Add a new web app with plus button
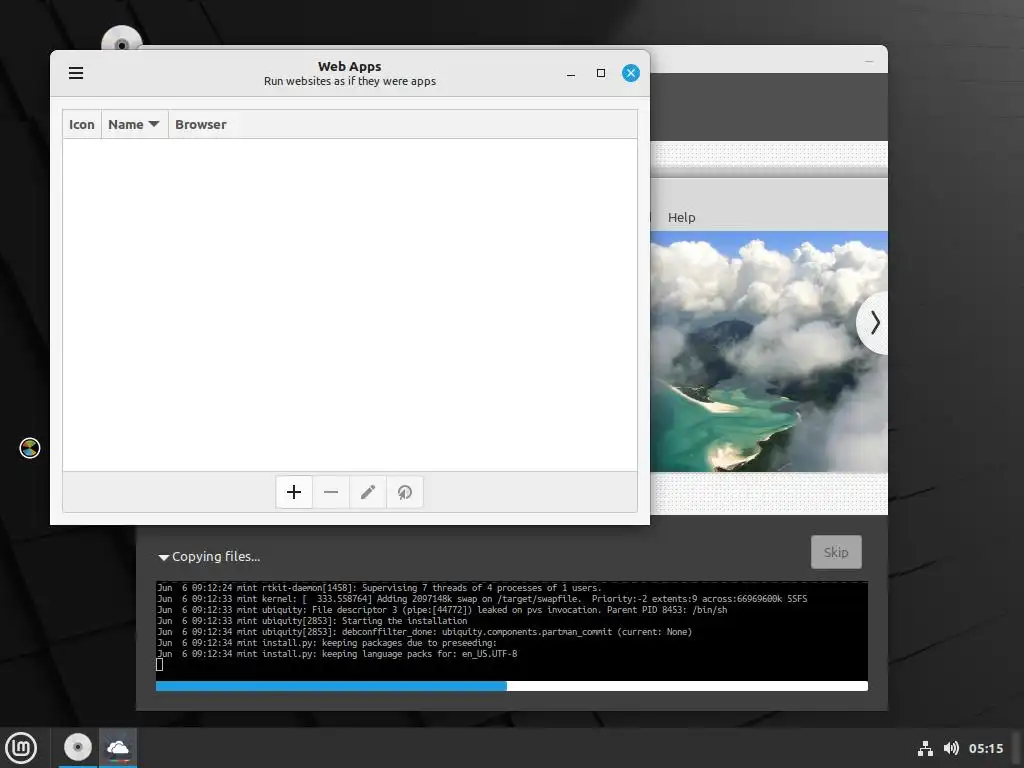 tap(294, 492)
